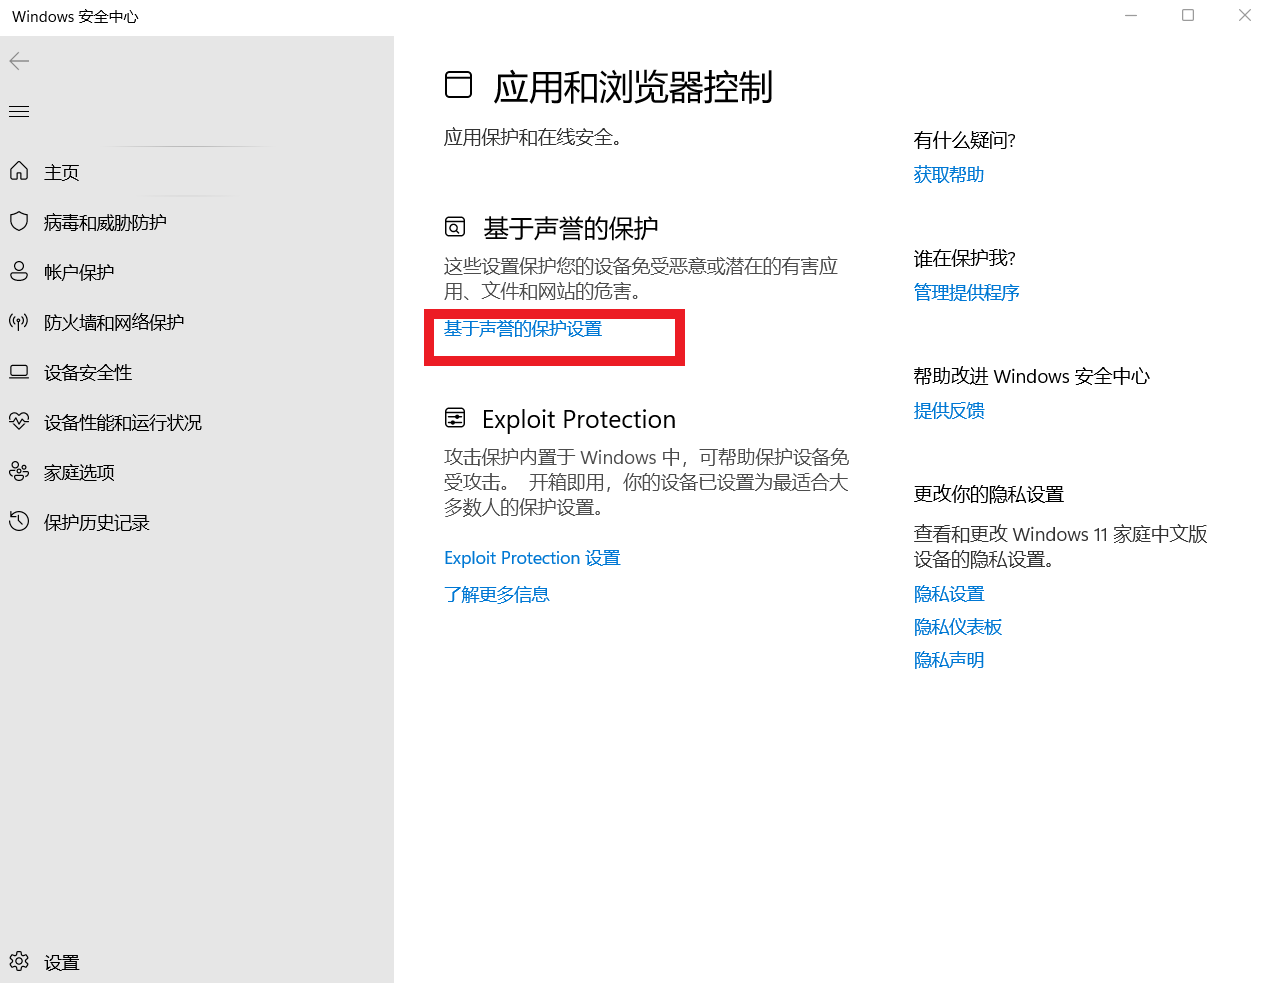Click the home icon beside 主页
The width and height of the screenshot is (1268, 983).
pyautogui.click(x=19, y=171)
